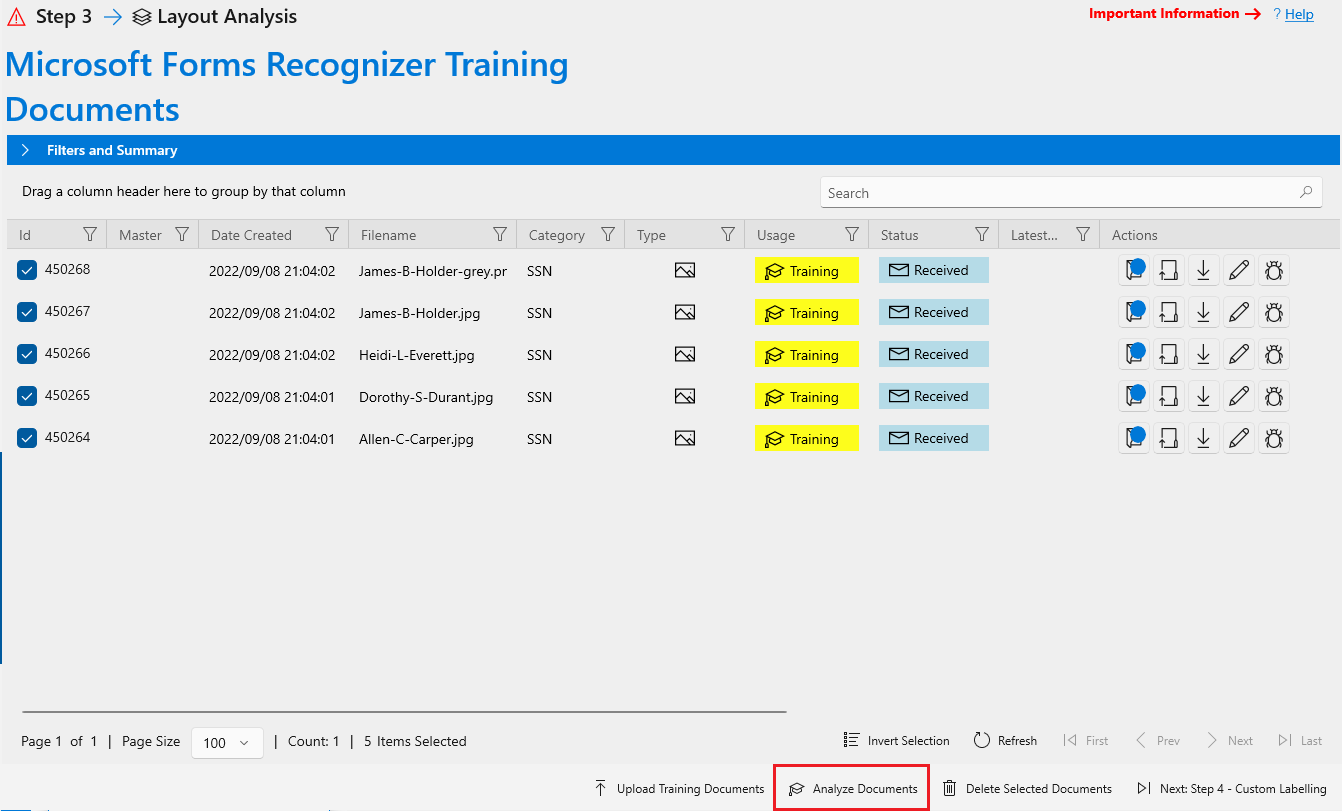Open the Type column filter
The image size is (1342, 811).
(728, 234)
